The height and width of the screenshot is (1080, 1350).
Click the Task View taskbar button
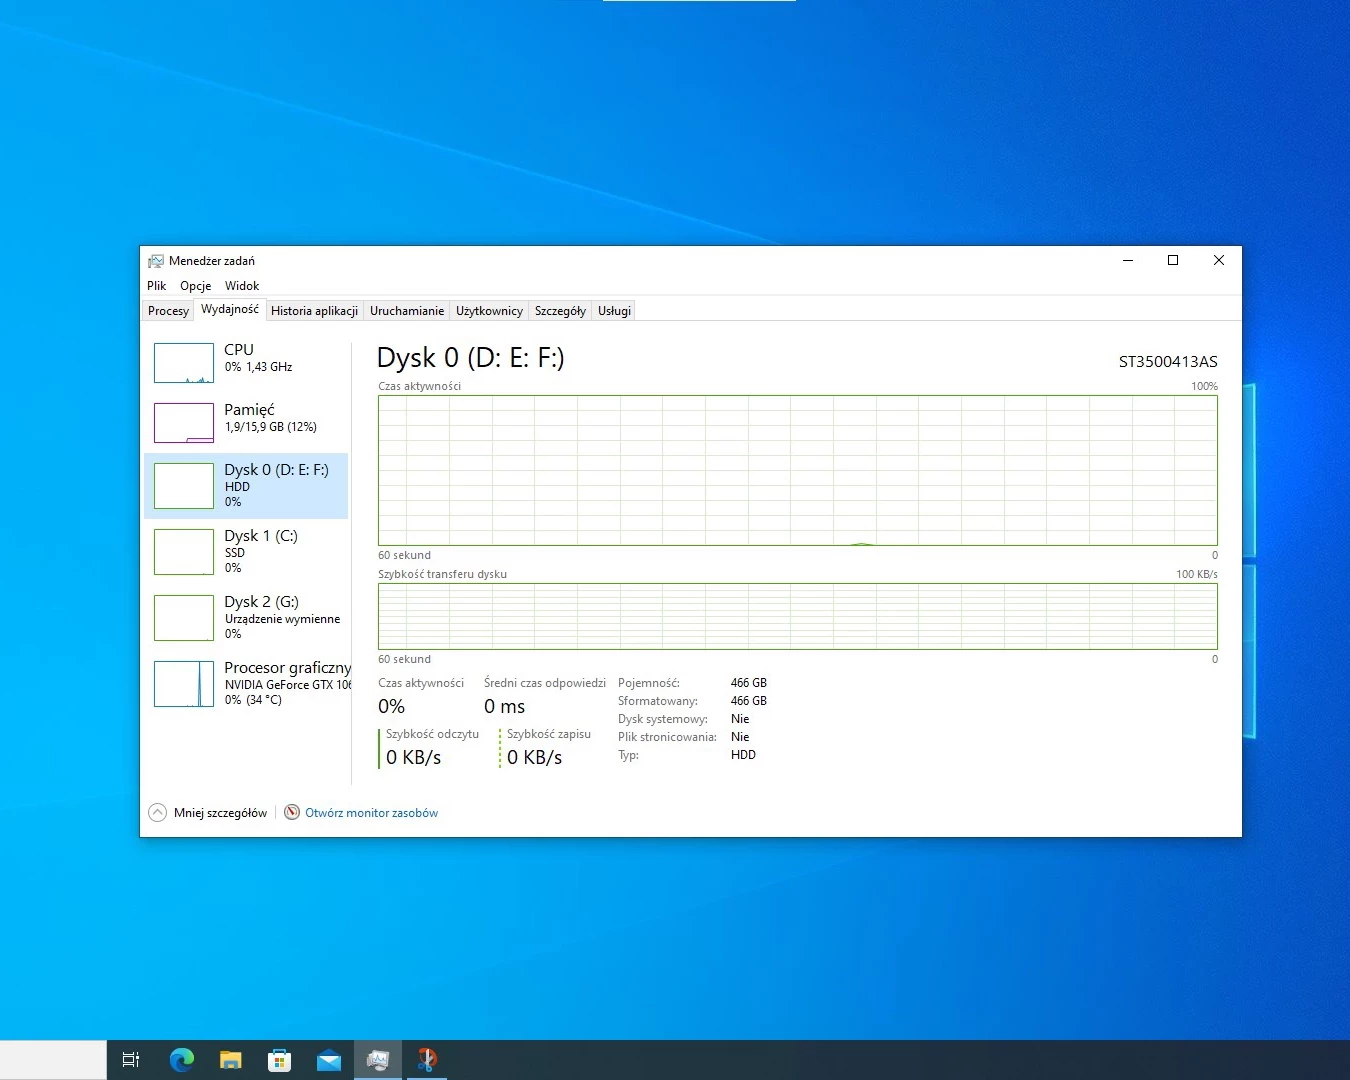coord(131,1060)
